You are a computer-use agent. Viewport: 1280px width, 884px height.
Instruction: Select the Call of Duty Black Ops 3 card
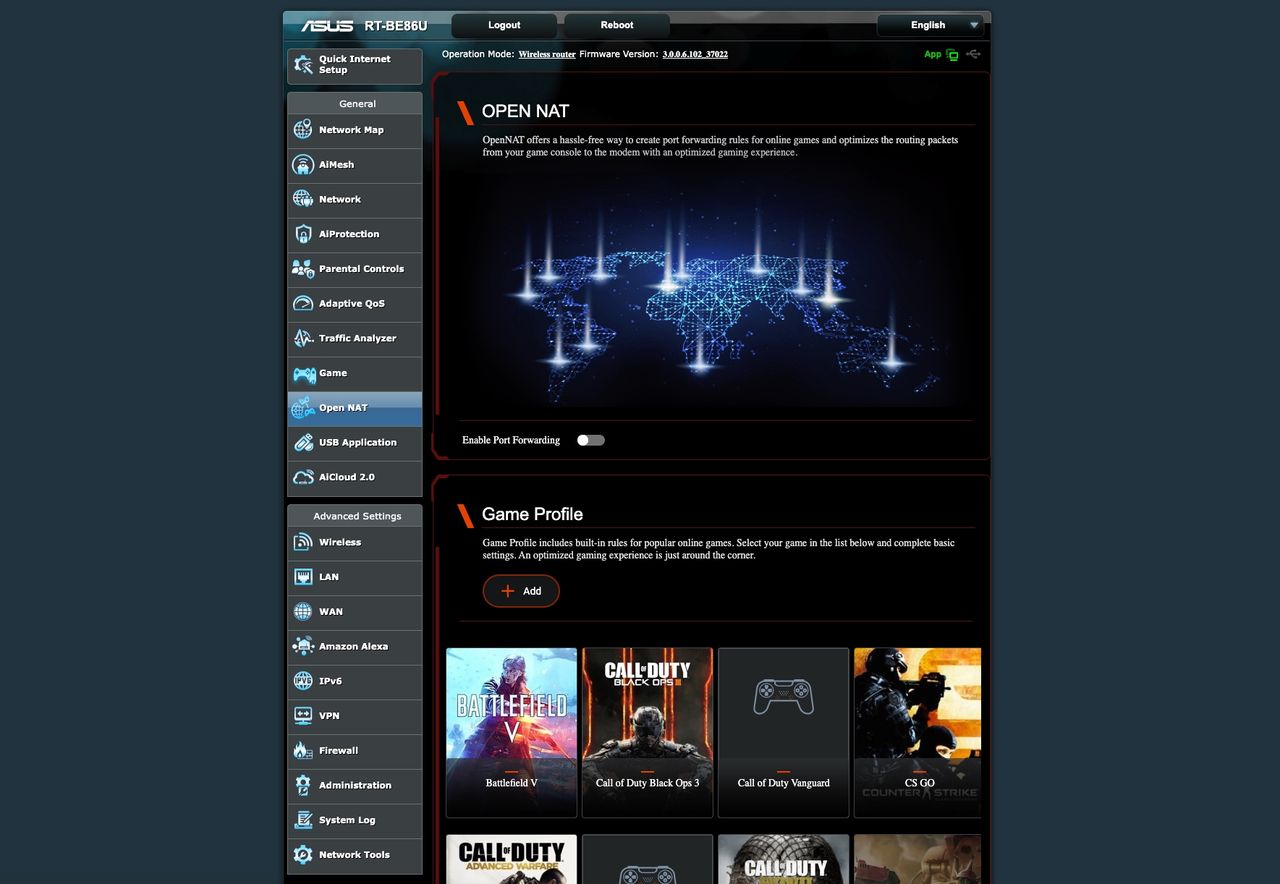[648, 733]
